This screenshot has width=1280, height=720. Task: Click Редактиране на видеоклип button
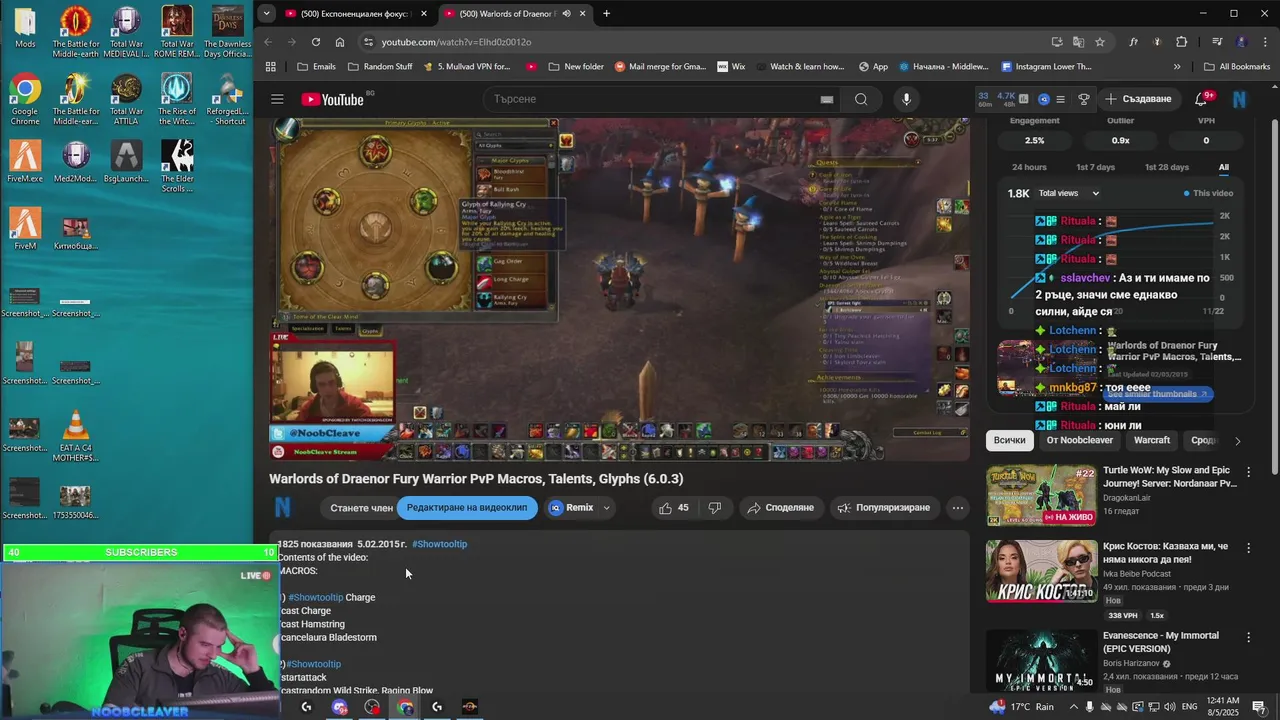467,508
